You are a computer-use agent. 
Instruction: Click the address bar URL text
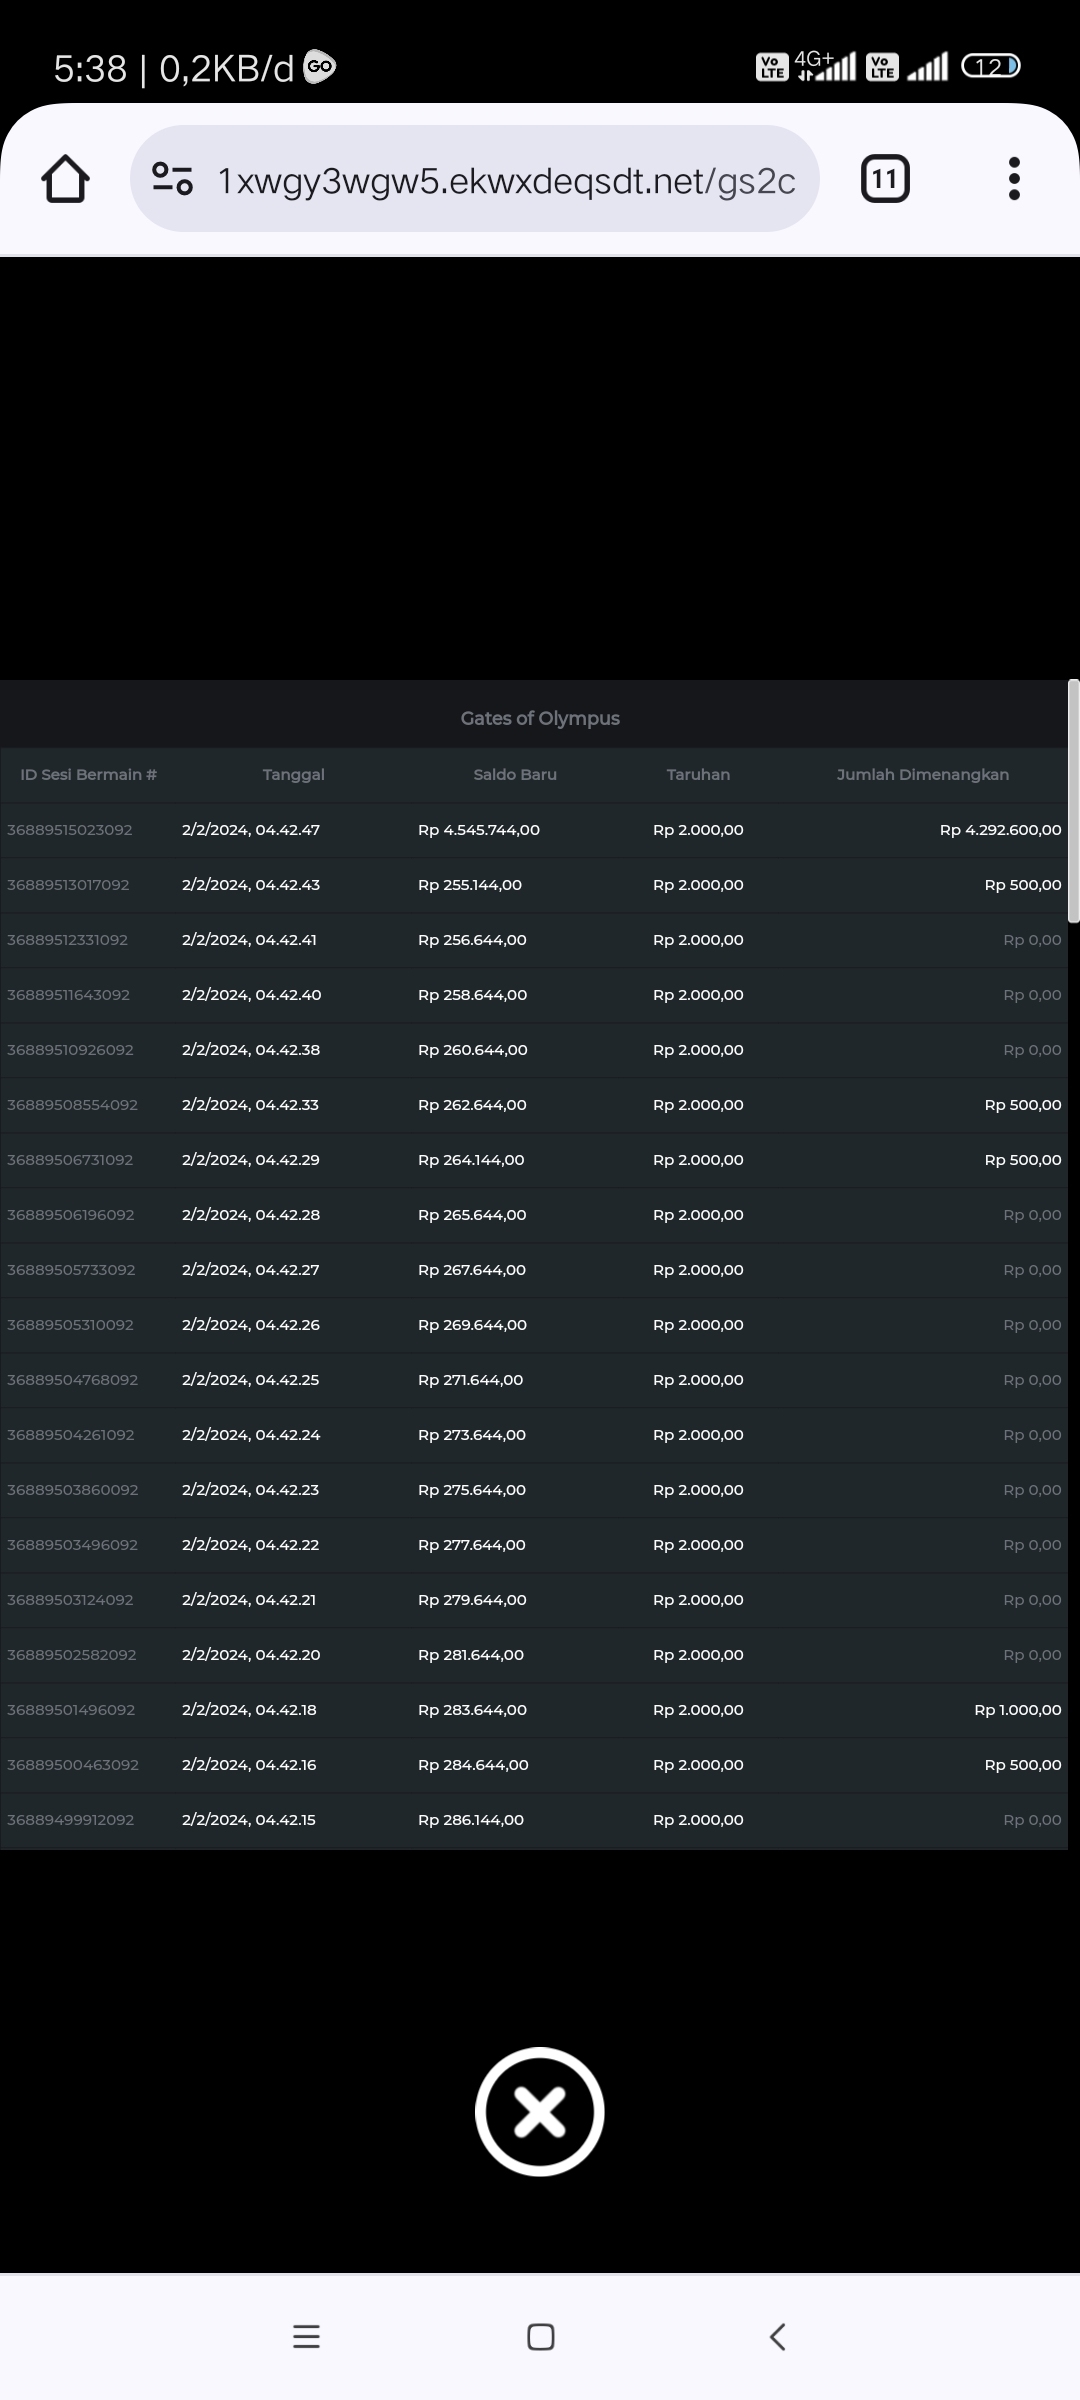[x=506, y=181]
